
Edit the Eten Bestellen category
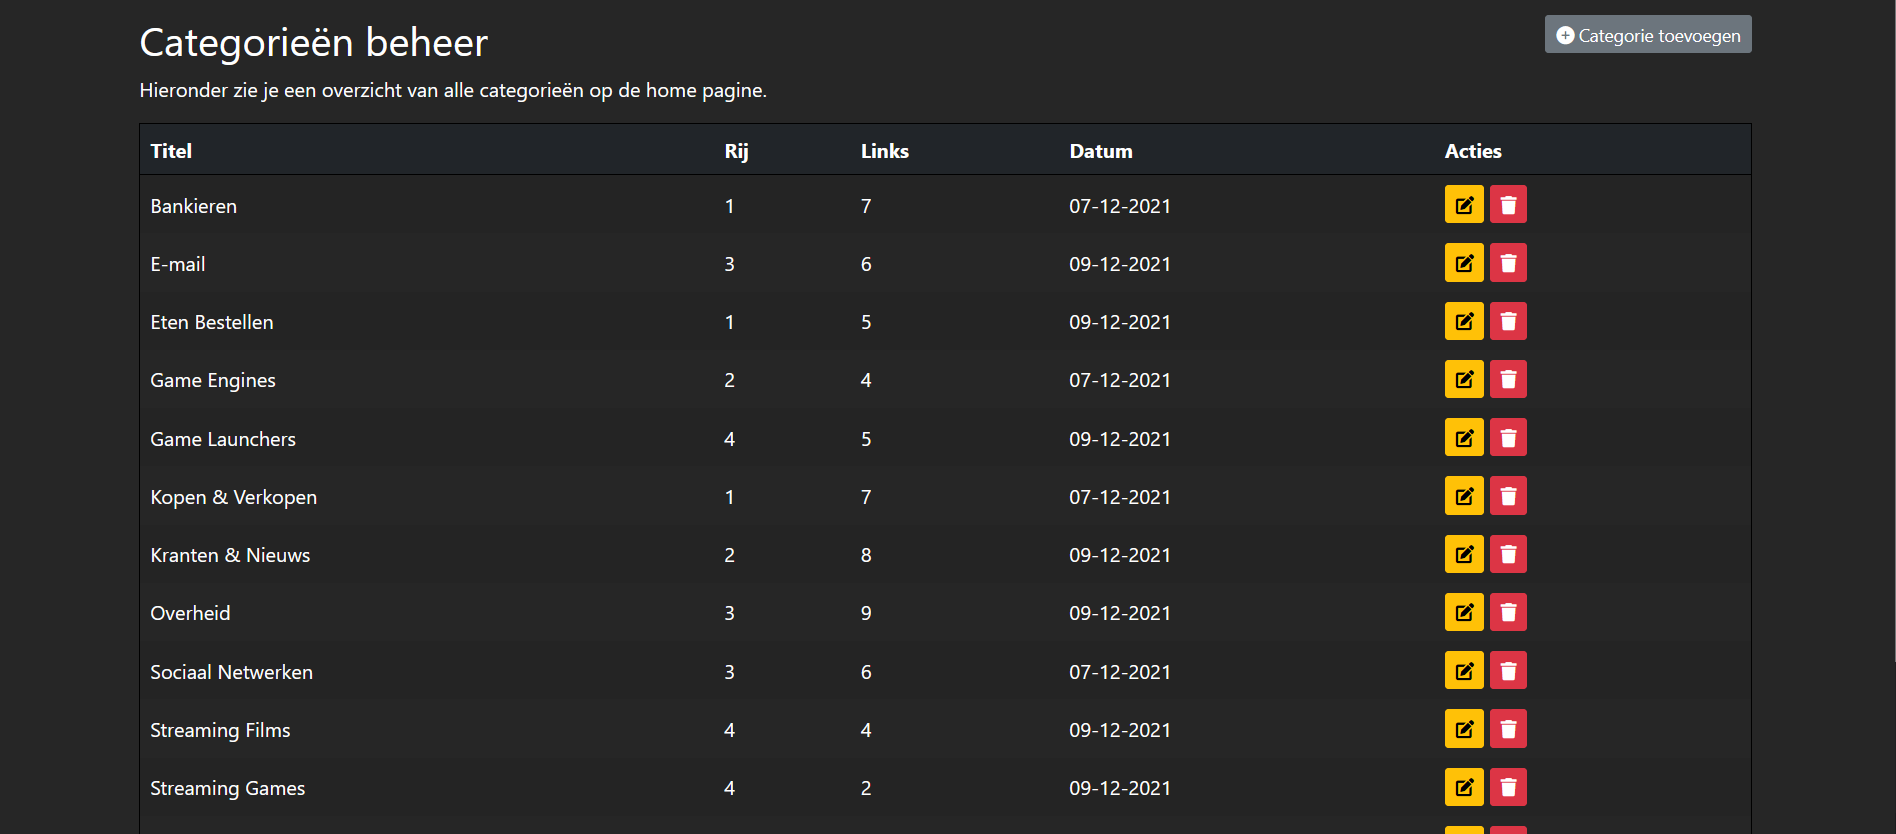point(1464,321)
